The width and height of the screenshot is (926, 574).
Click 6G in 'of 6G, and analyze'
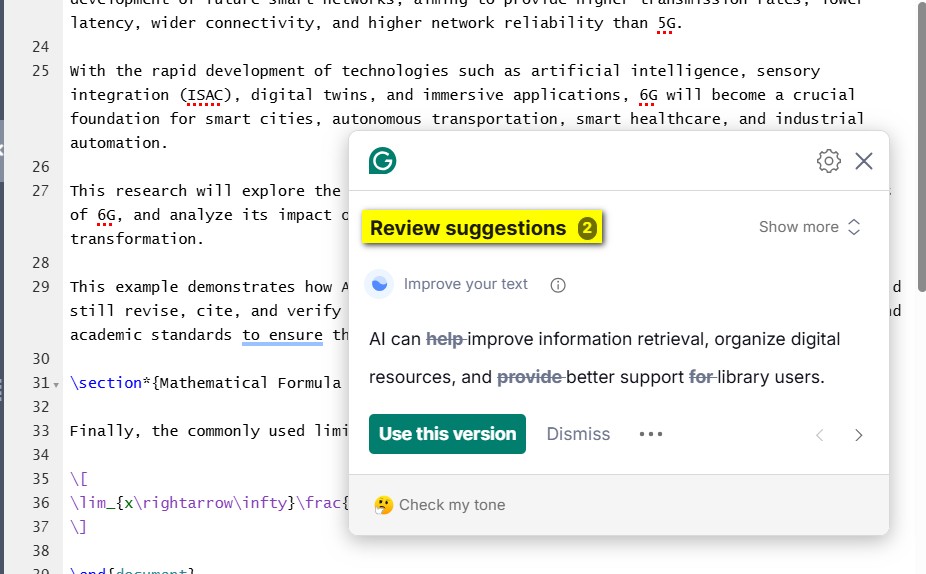tap(106, 215)
